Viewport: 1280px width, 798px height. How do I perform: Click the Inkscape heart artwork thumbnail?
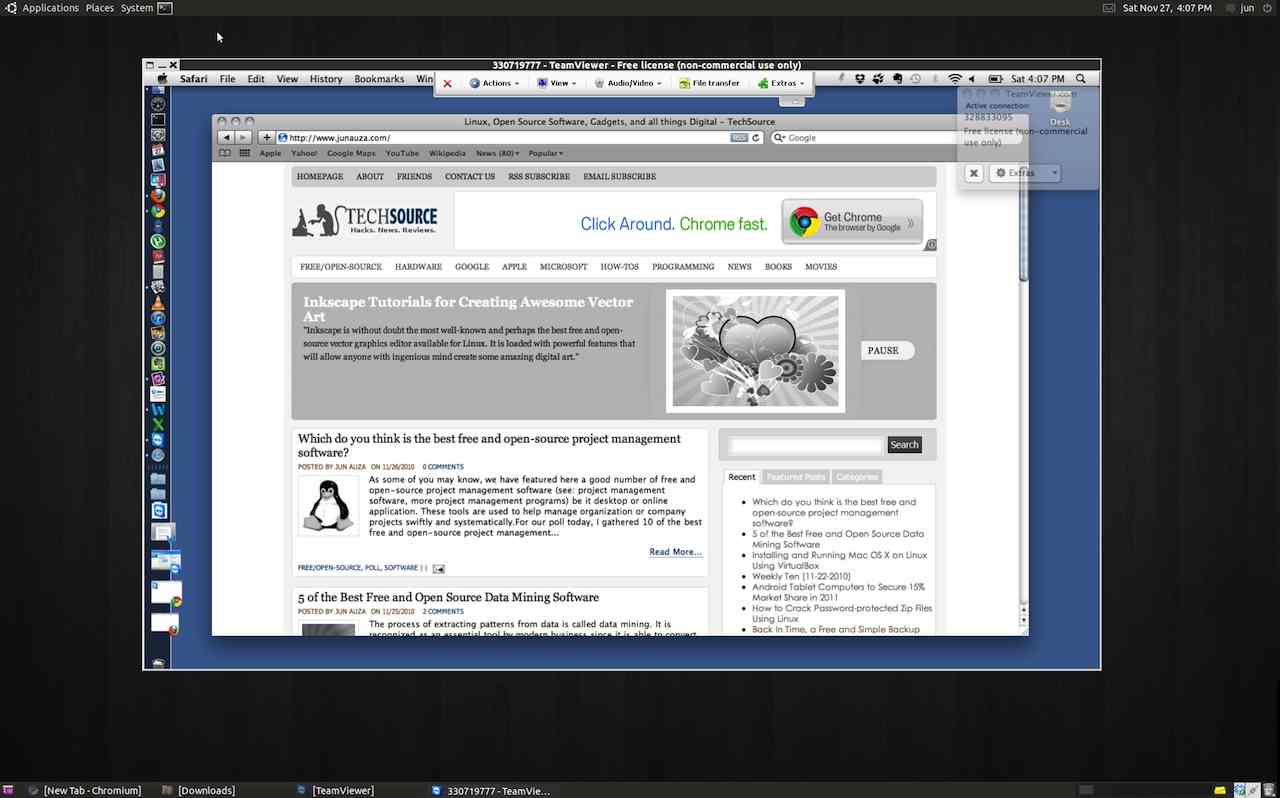coord(756,351)
